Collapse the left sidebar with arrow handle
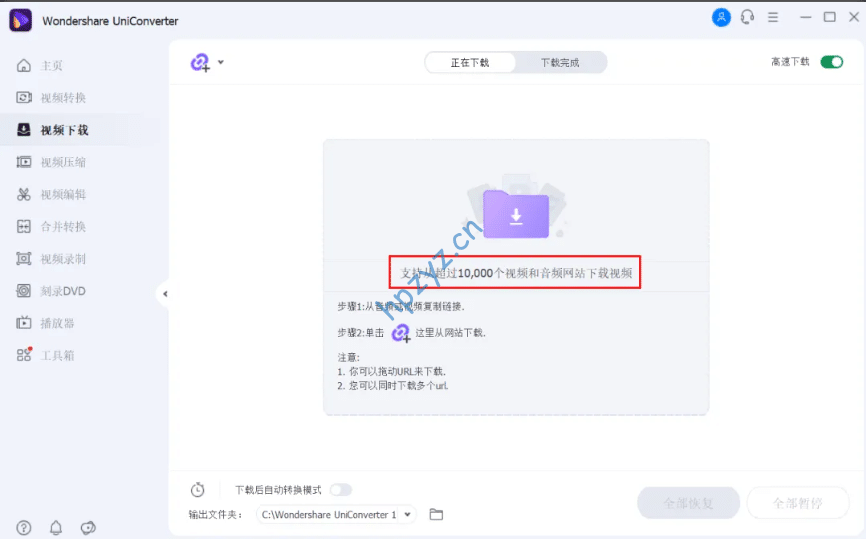 point(164,294)
